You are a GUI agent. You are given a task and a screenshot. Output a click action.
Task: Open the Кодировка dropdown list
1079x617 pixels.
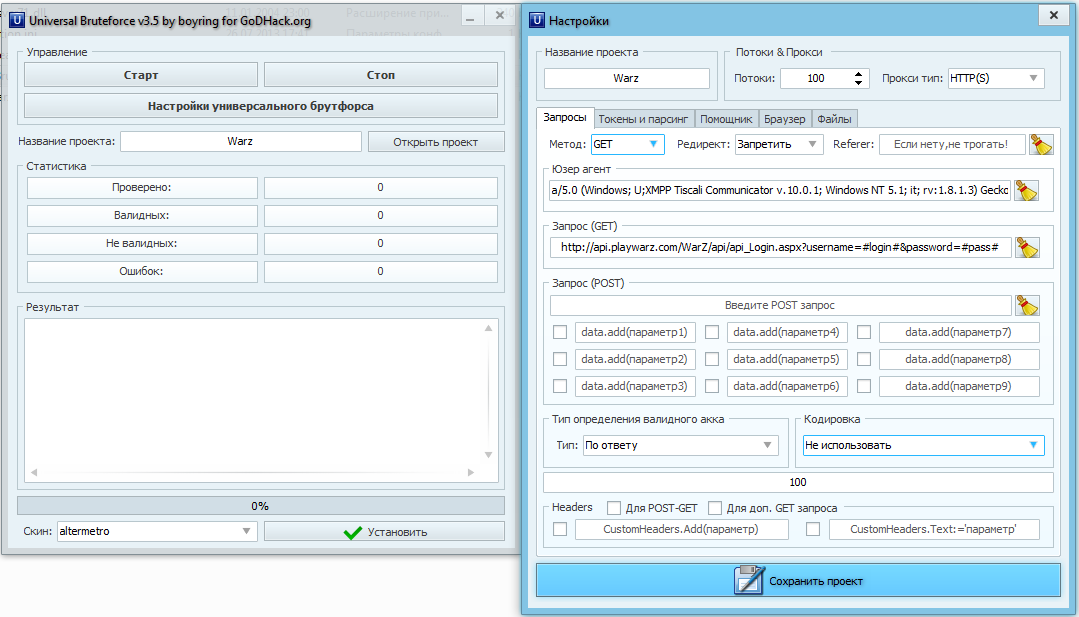pyautogui.click(x=924, y=445)
